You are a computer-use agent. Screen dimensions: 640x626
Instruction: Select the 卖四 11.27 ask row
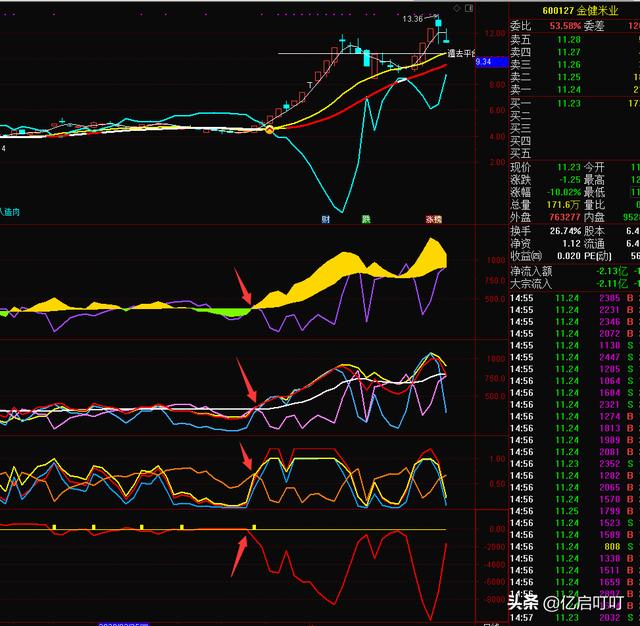pyautogui.click(x=574, y=52)
